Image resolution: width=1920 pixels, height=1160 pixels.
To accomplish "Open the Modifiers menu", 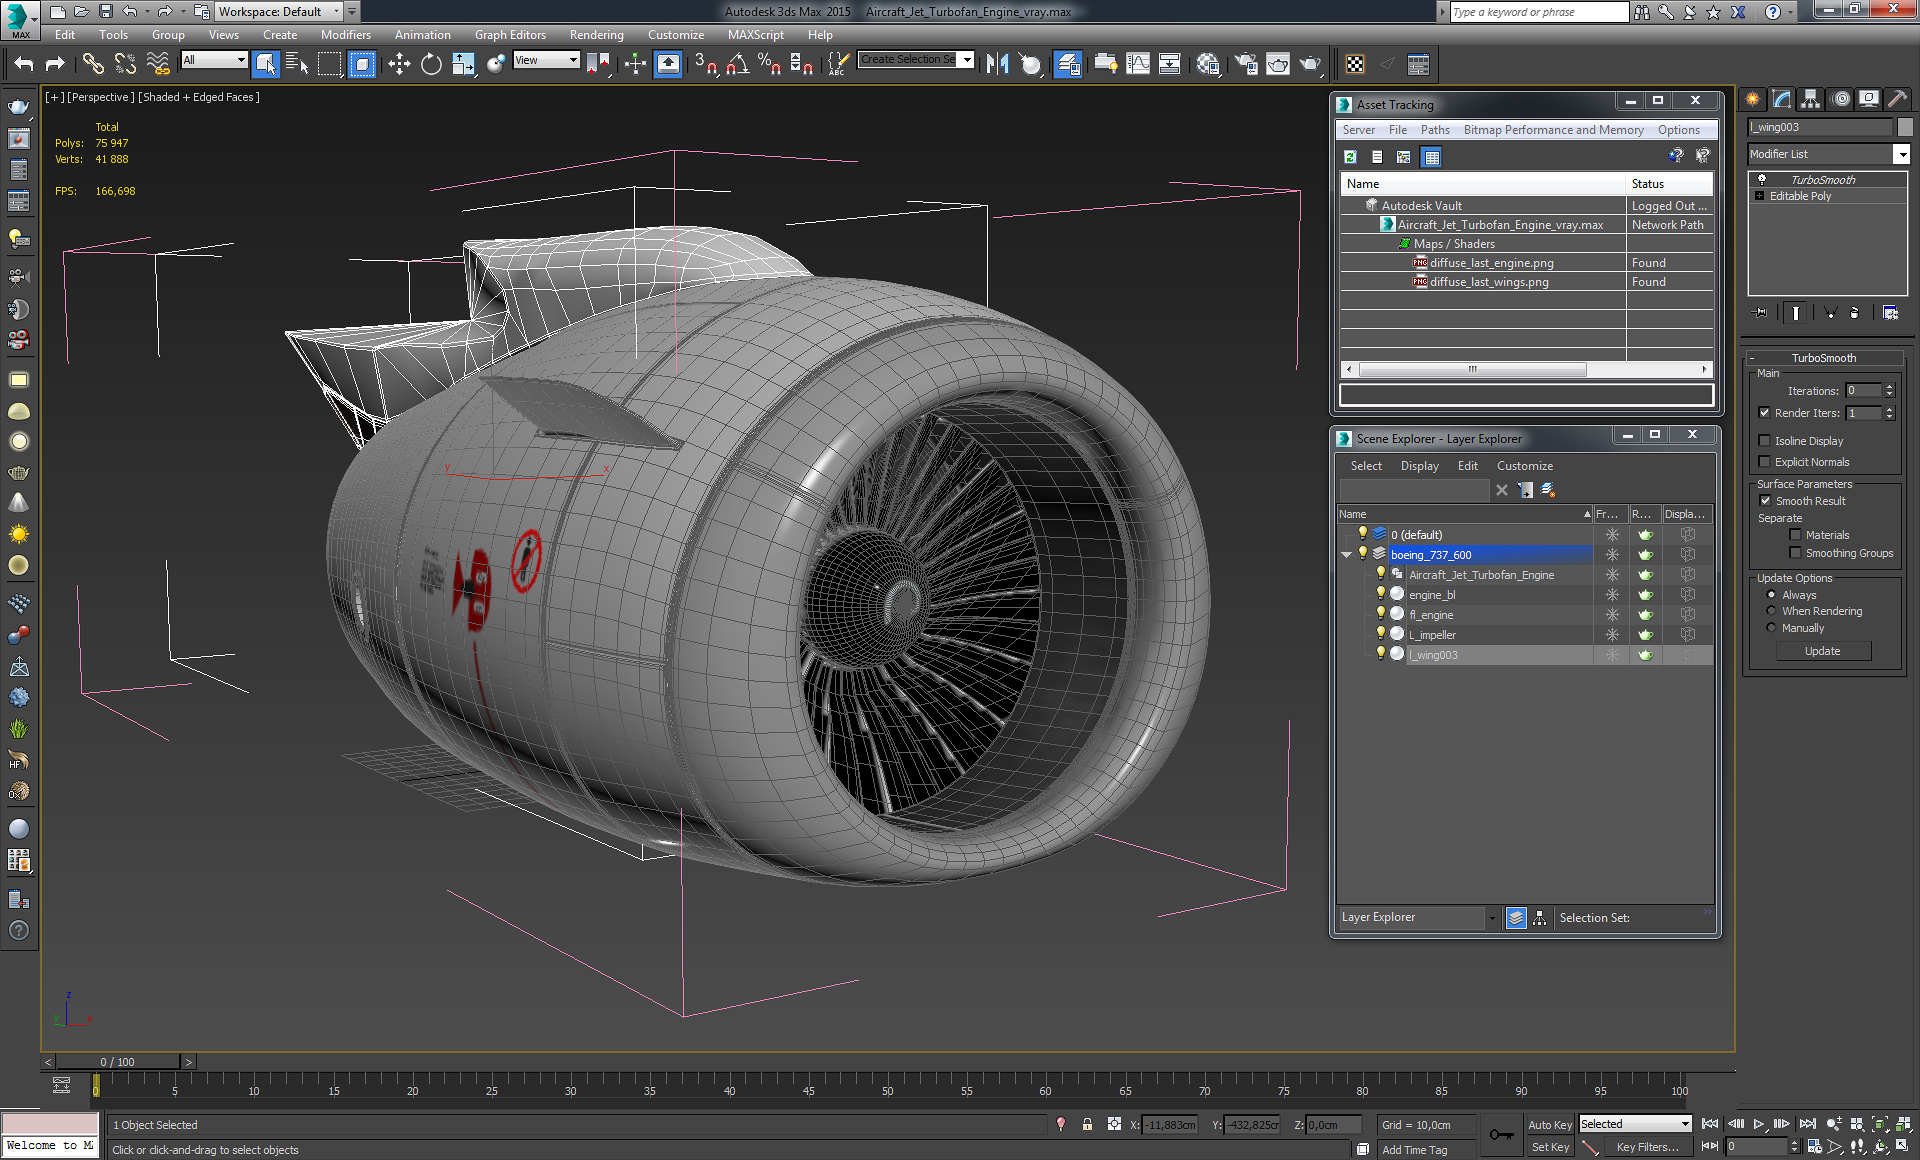I will click(x=346, y=35).
